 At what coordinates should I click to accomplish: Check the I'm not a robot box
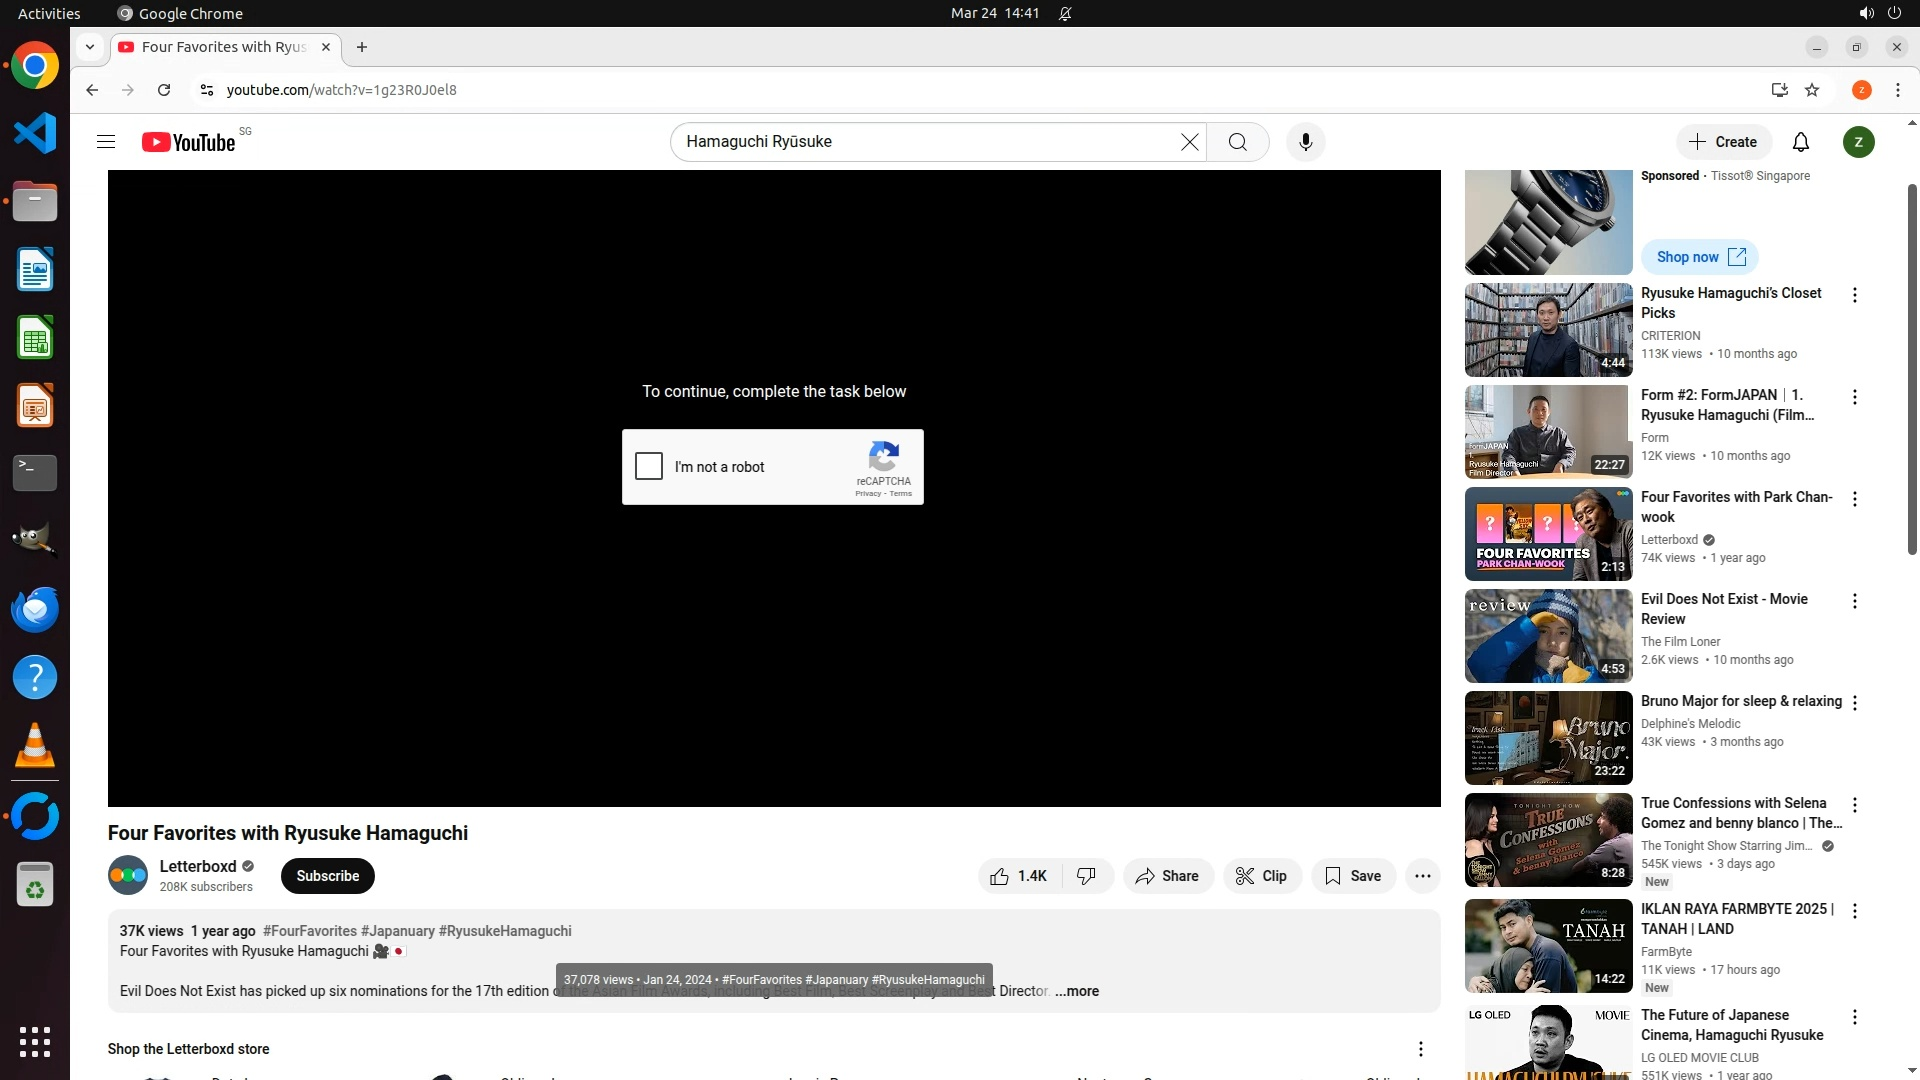[x=649, y=466]
